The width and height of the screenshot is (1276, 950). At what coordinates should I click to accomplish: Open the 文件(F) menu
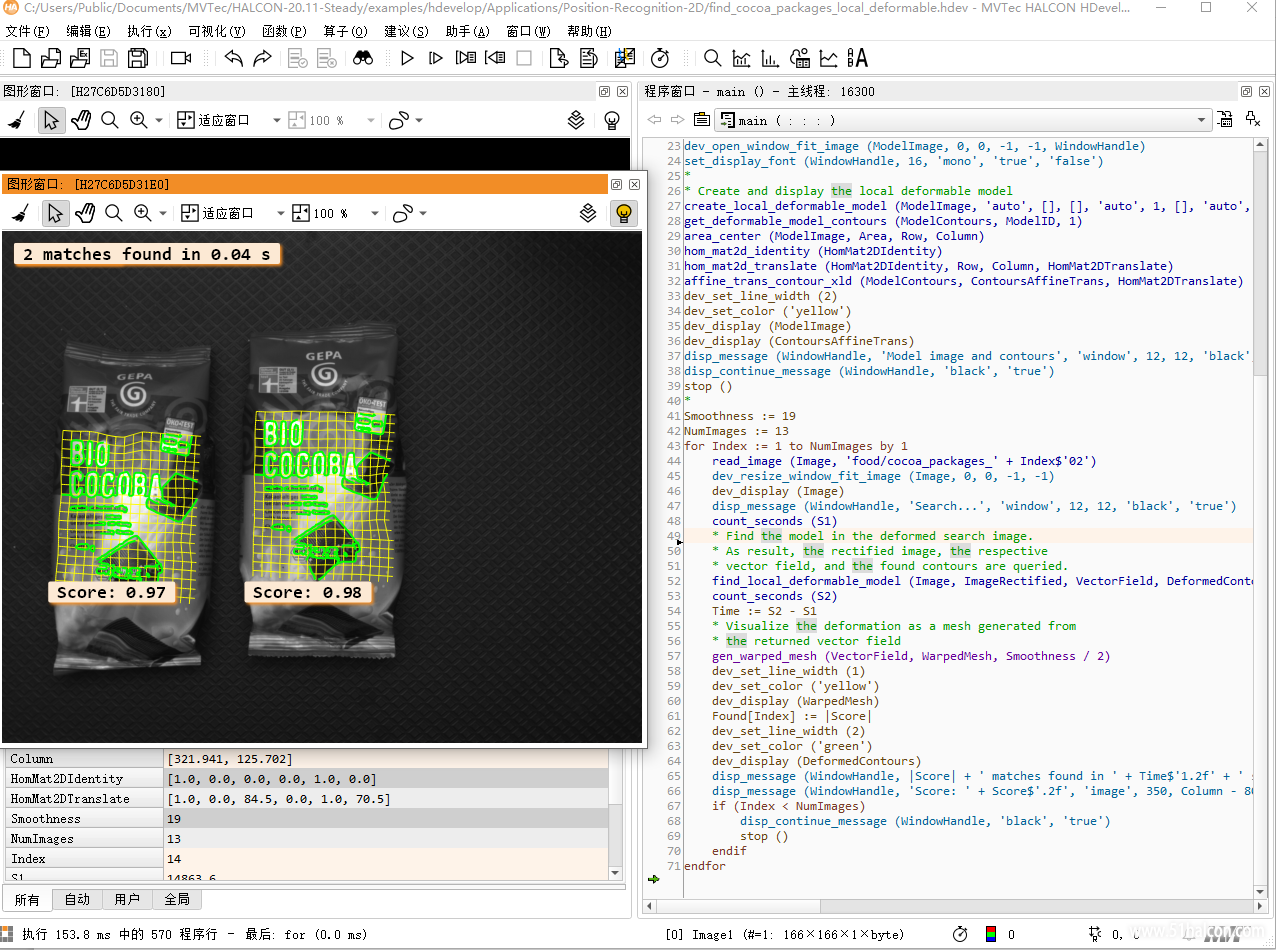[x=27, y=31]
